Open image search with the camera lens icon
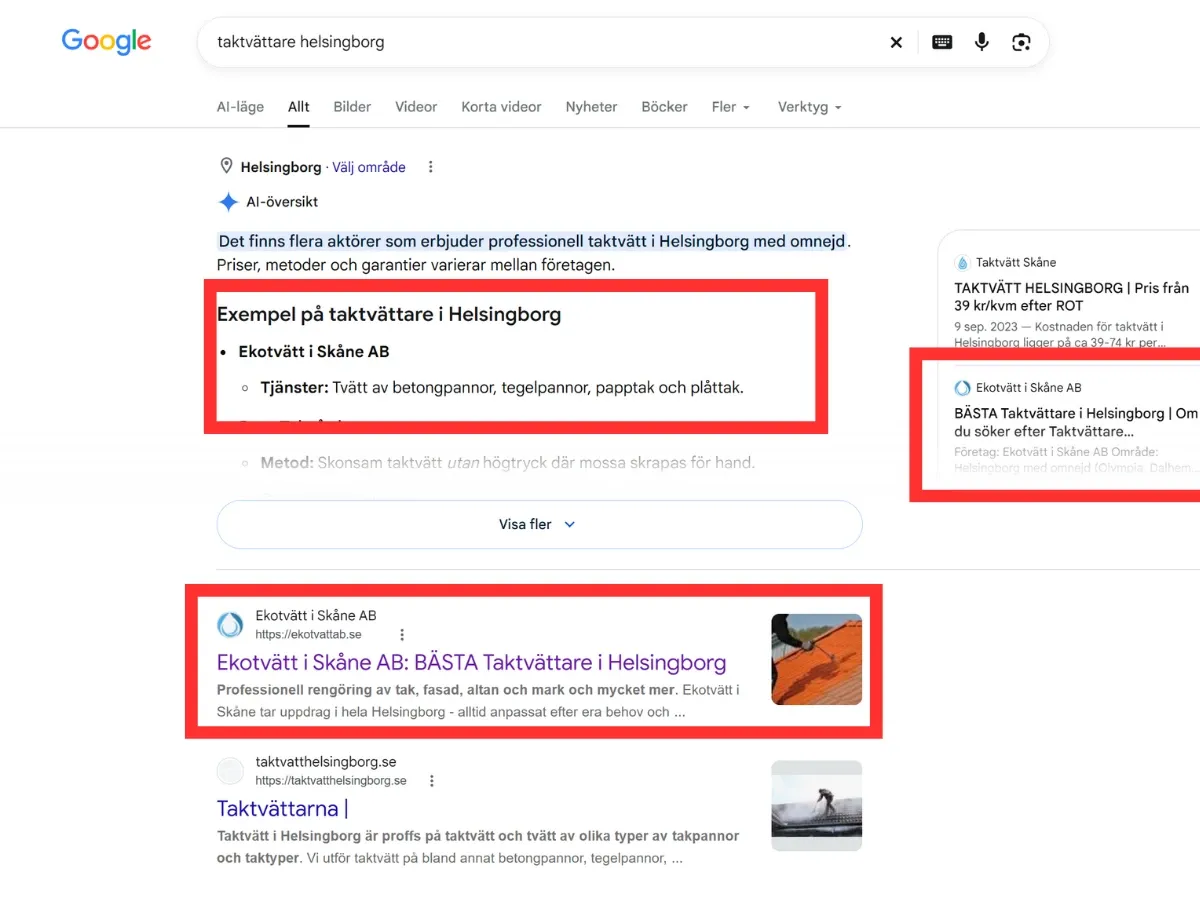Image resolution: width=1200 pixels, height=900 pixels. tap(1021, 42)
